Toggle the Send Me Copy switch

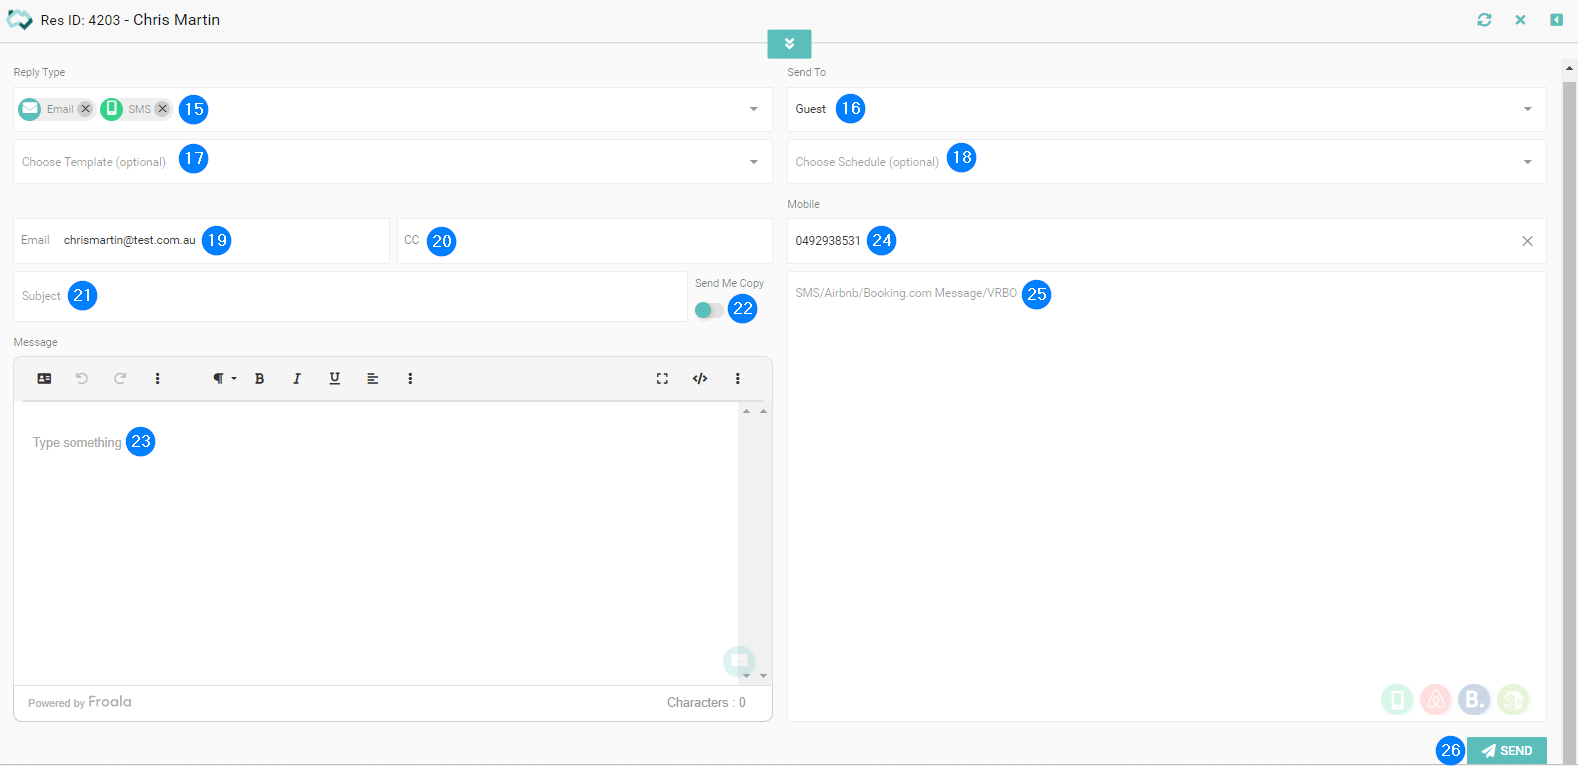[x=709, y=310]
